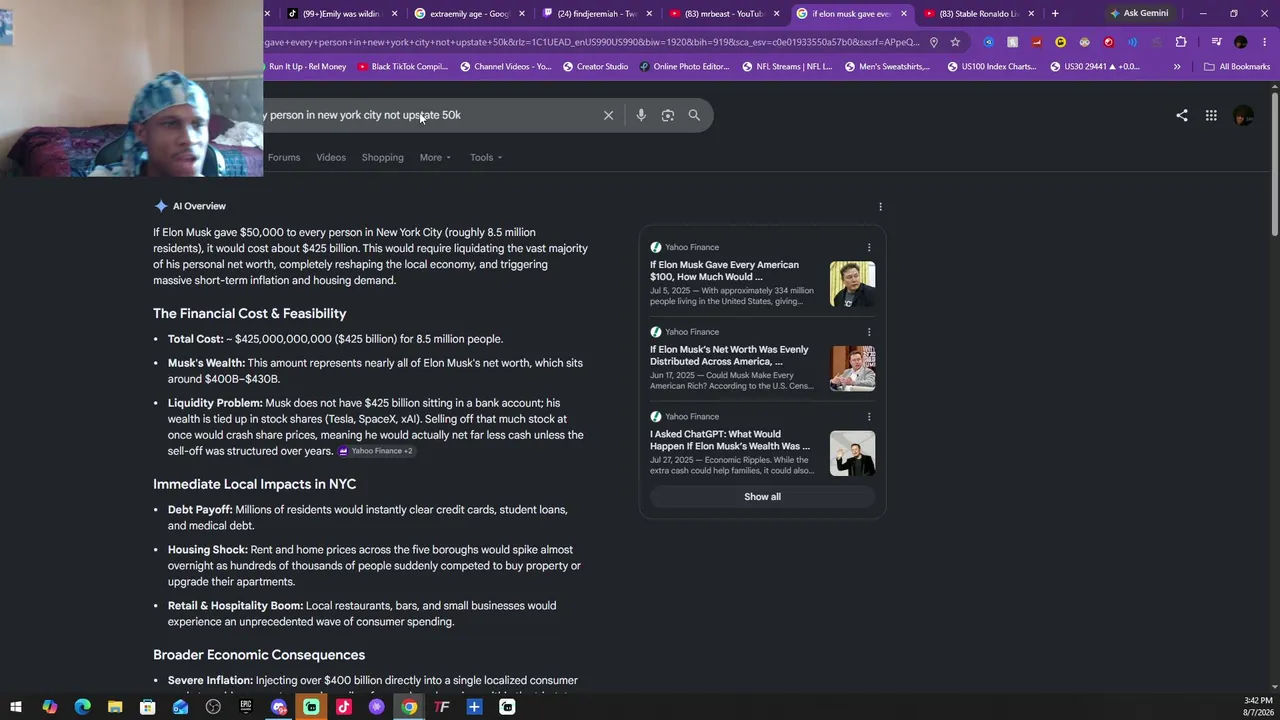Open options for the 'Gave Every American $100' result
This screenshot has width=1280, height=720.
869,248
